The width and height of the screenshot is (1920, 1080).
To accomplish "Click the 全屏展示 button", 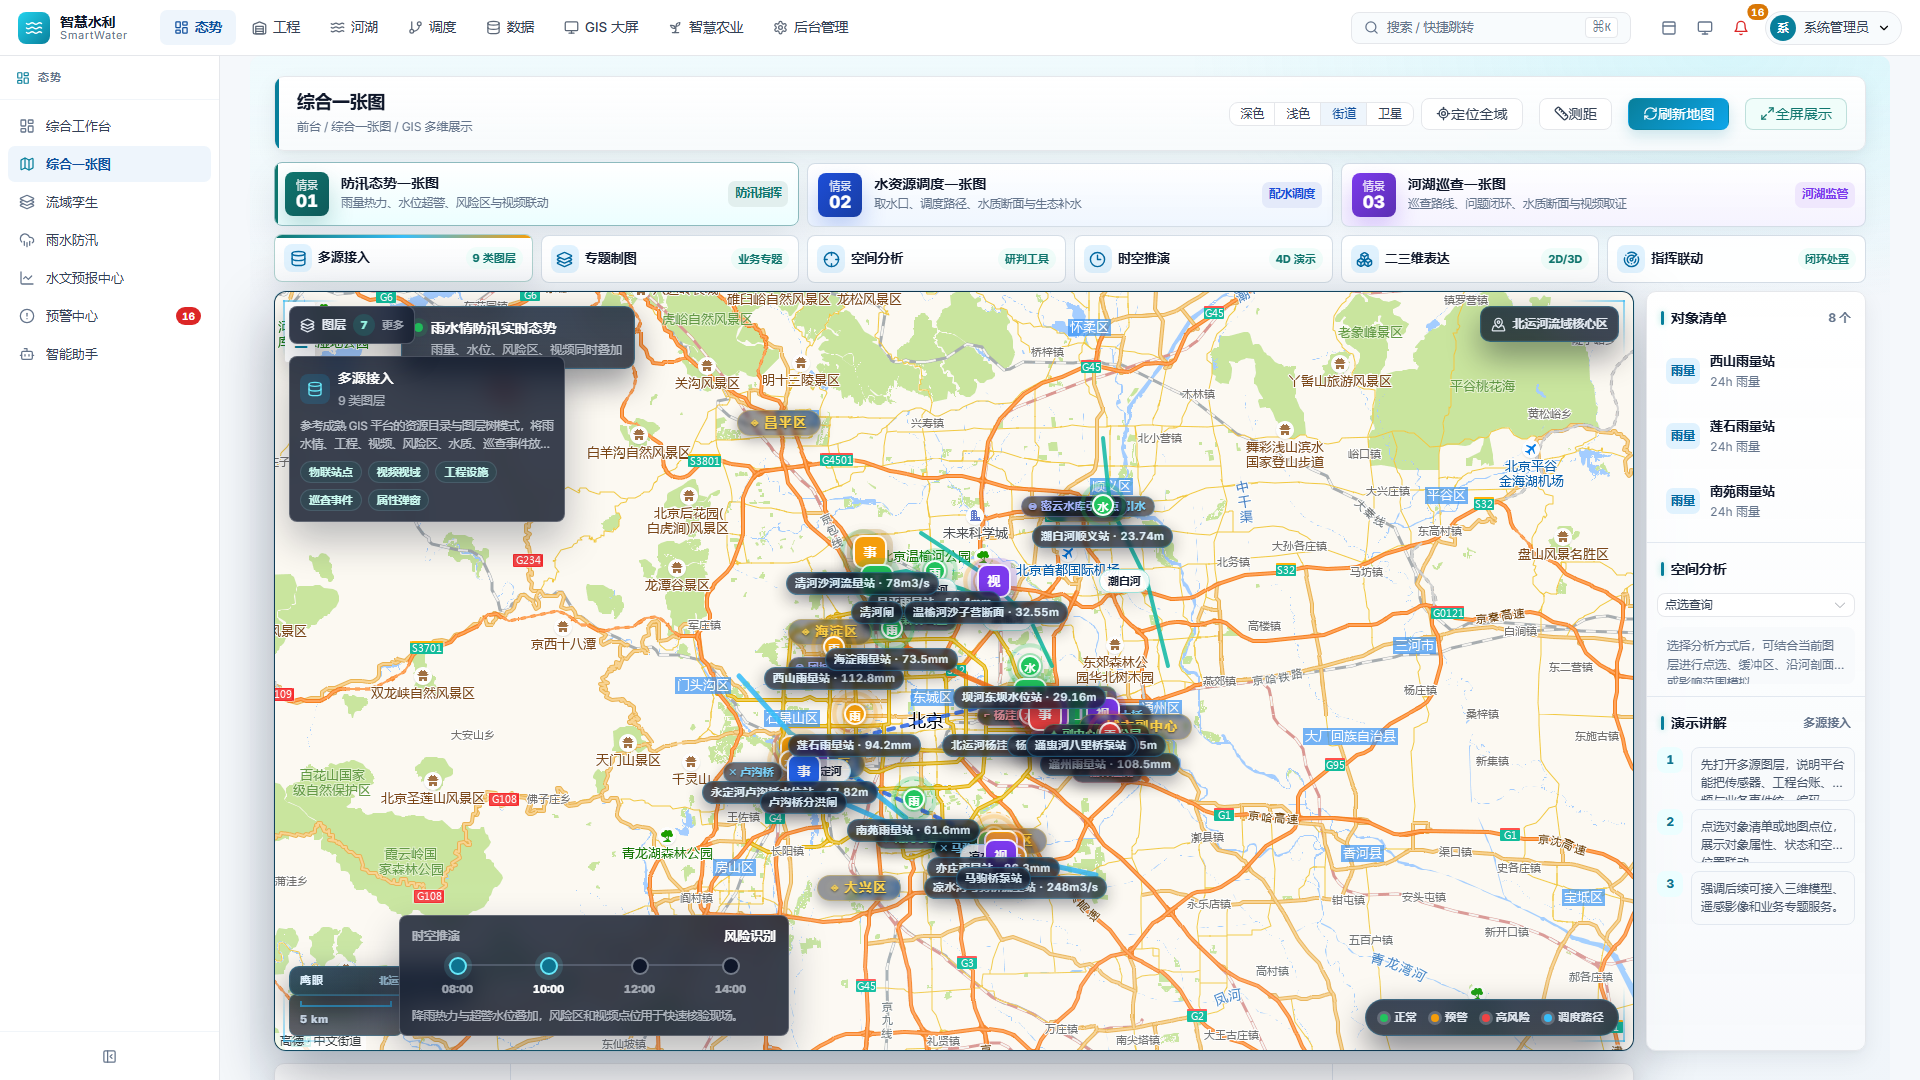I will 1796,114.
